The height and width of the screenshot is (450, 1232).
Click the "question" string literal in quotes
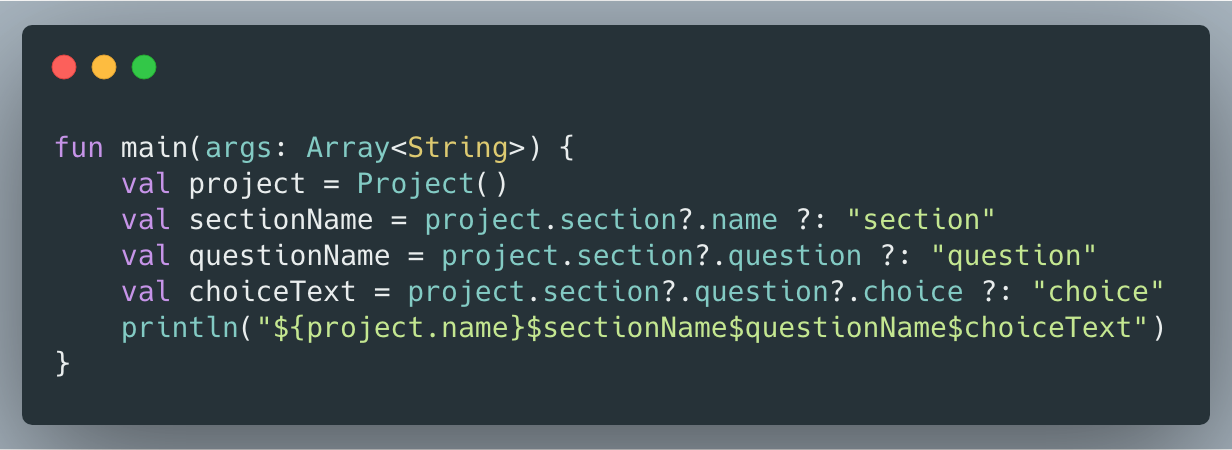pos(1012,256)
